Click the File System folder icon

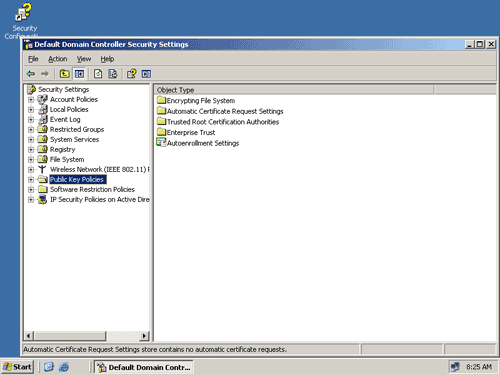click(x=42, y=159)
